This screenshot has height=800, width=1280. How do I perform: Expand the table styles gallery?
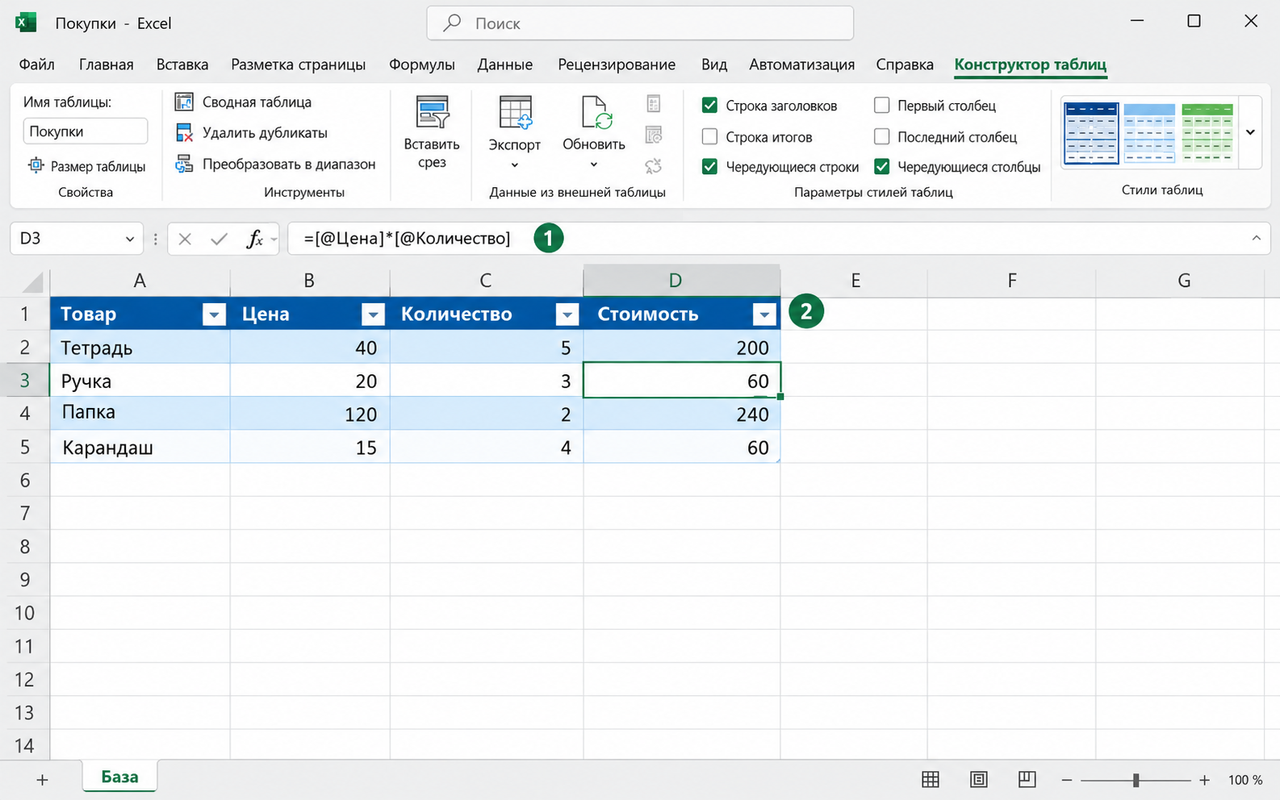point(1250,132)
